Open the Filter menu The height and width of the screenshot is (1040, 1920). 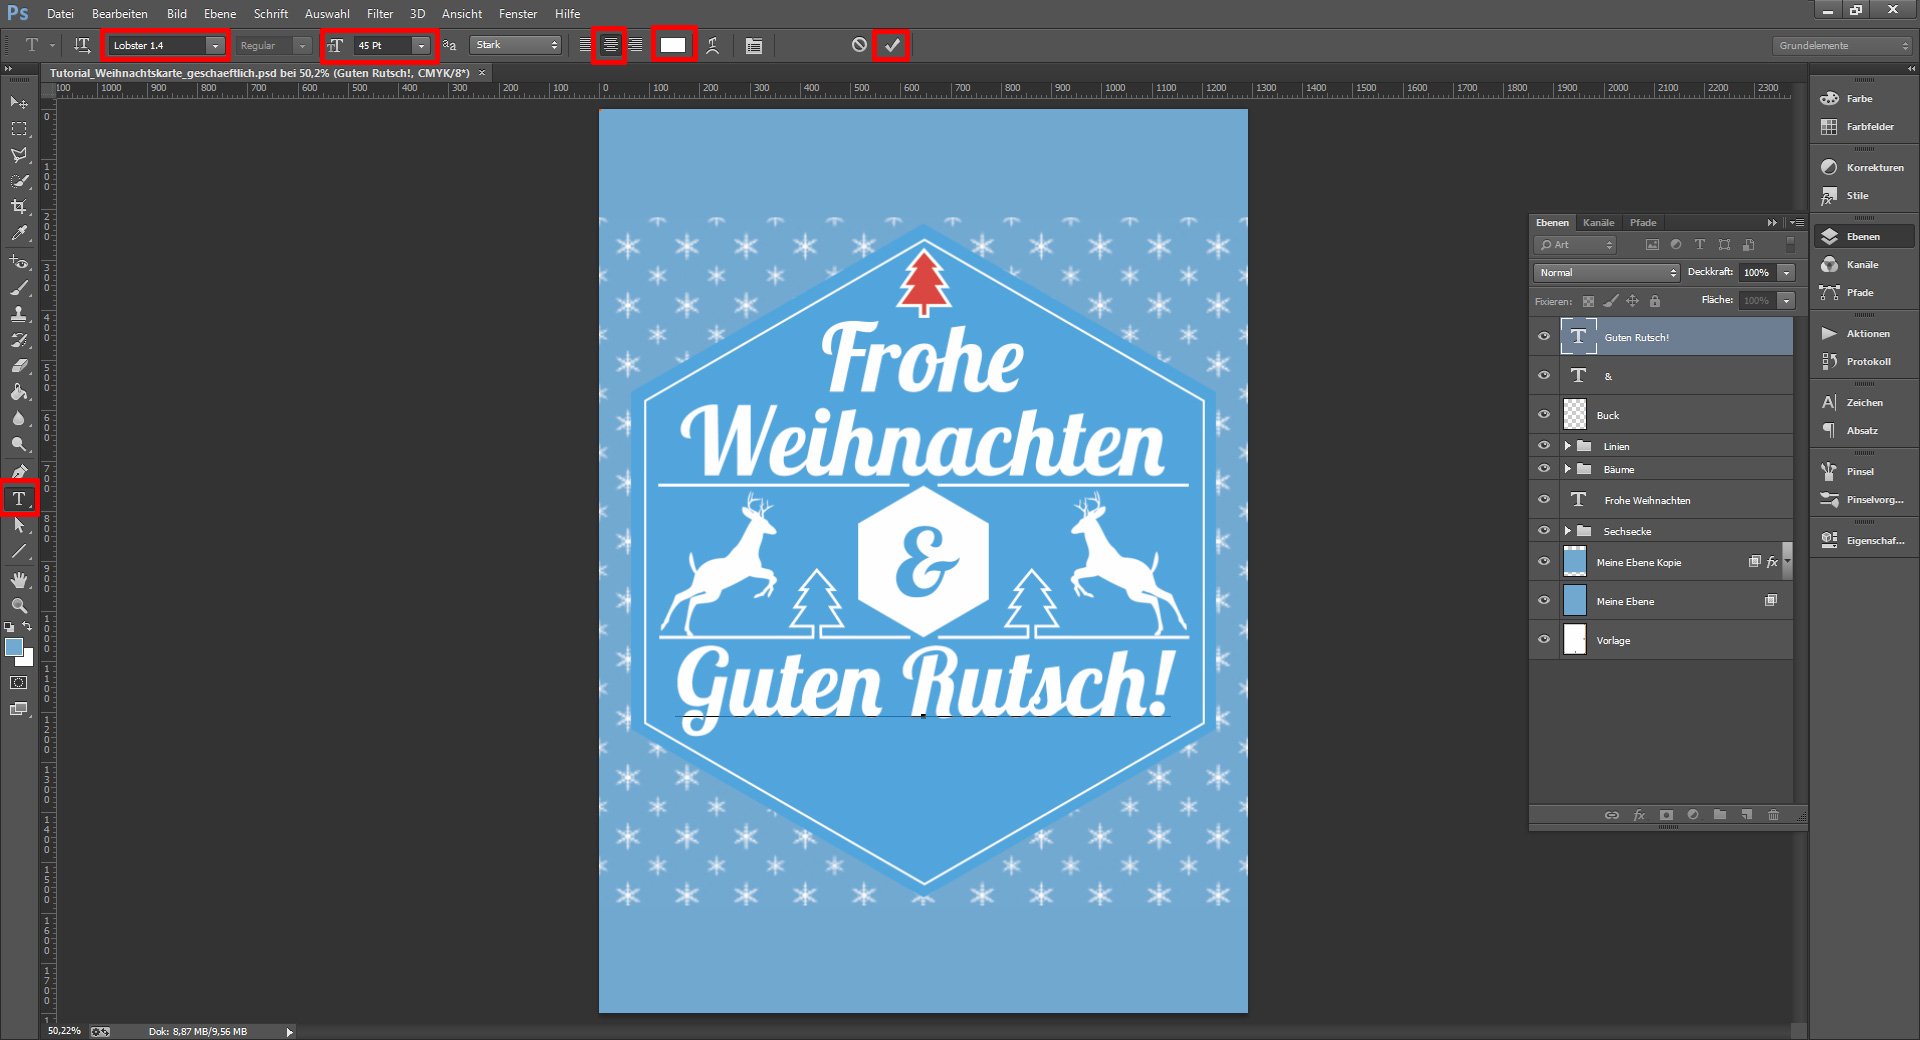point(380,13)
